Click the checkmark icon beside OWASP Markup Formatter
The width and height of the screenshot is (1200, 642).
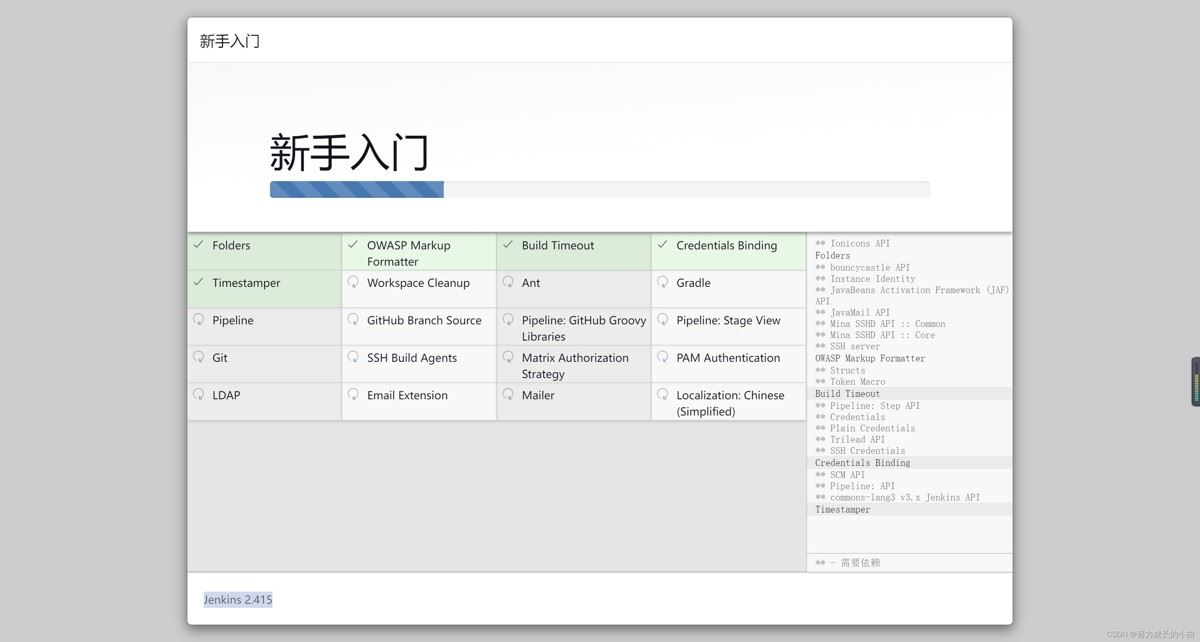pyautogui.click(x=353, y=245)
